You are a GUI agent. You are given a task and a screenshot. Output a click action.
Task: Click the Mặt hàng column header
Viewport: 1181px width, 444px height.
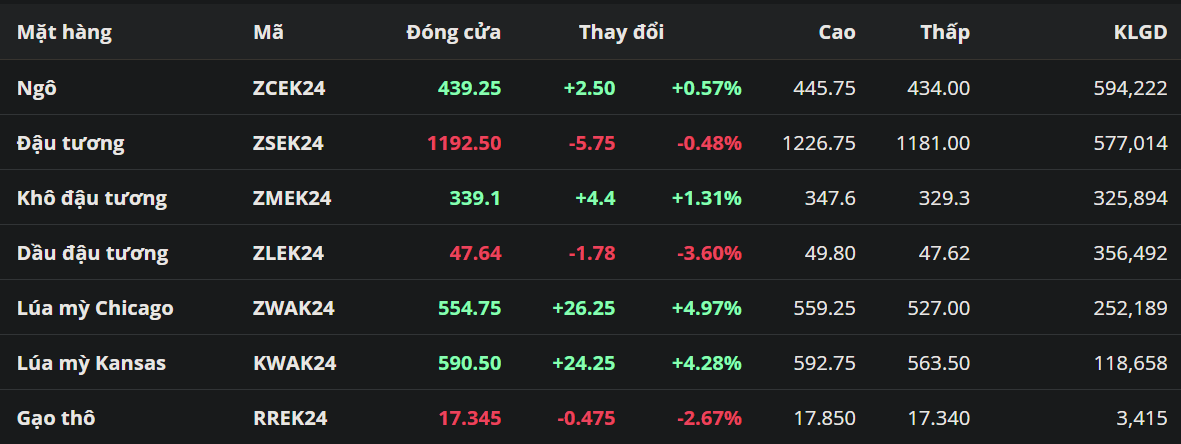pyautogui.click(x=64, y=32)
